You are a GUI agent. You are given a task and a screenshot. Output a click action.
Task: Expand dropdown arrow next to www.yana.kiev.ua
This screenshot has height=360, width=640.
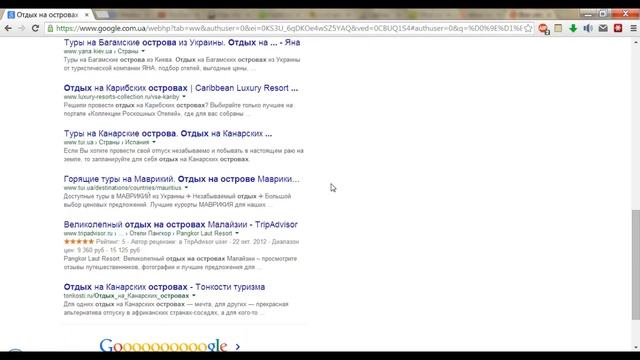[143, 51]
